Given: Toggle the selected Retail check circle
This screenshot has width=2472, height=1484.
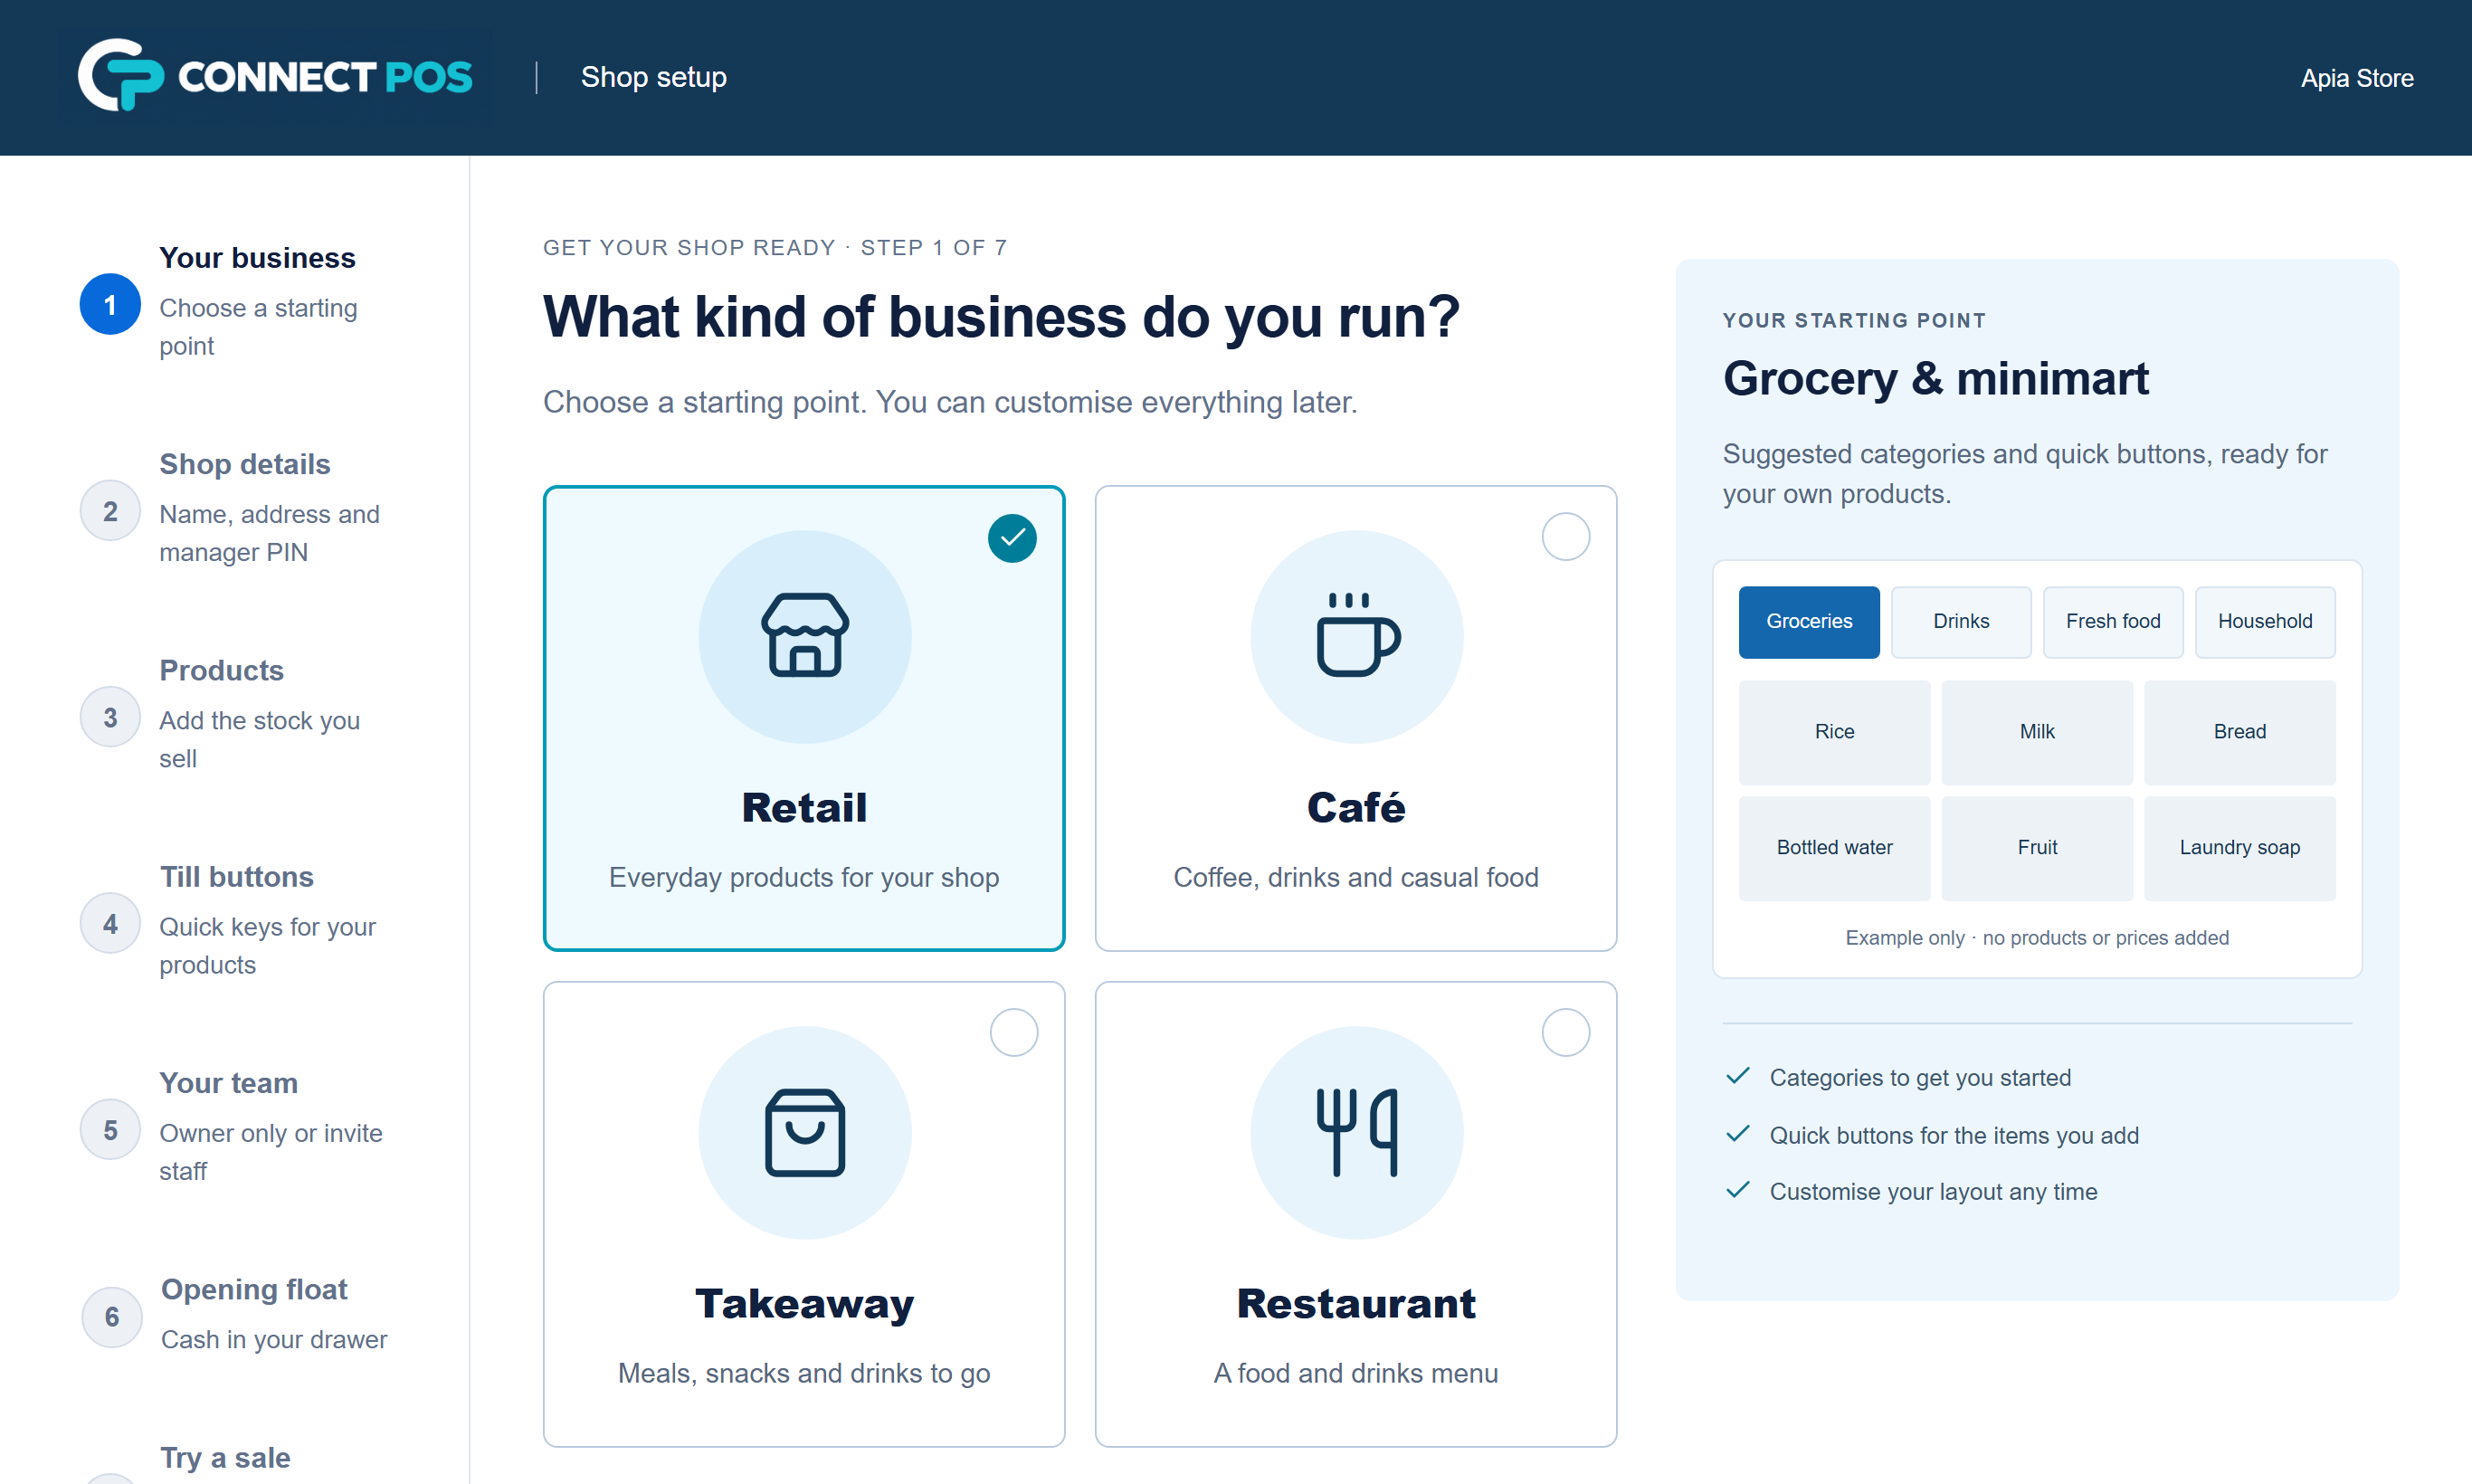Looking at the screenshot, I should pyautogui.click(x=1012, y=538).
